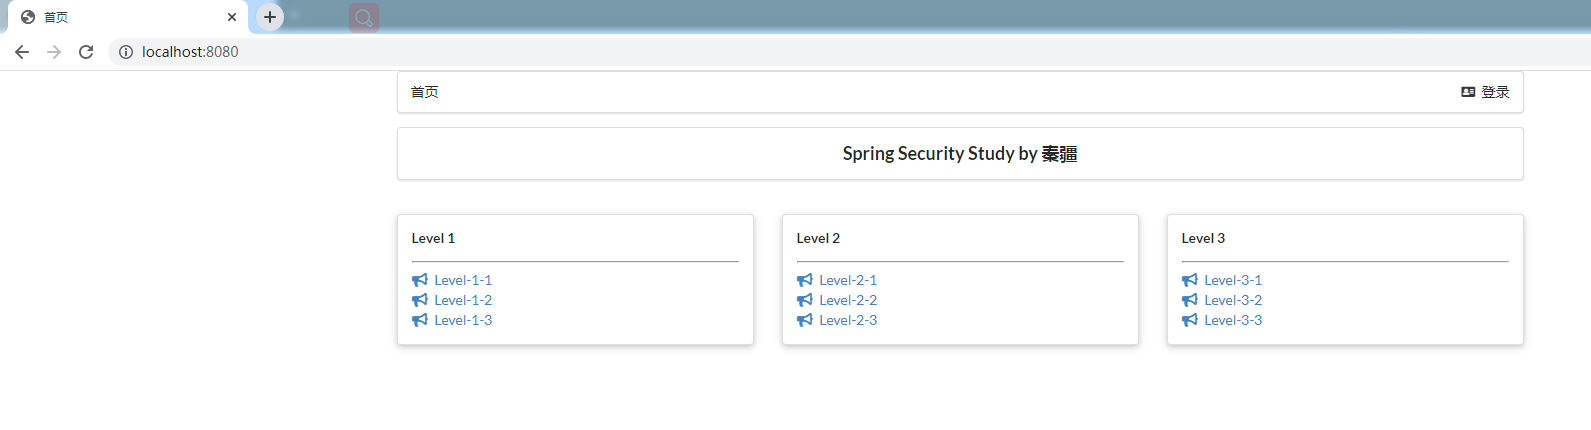This screenshot has width=1591, height=430.
Task: Click the megaphone icon beside Level-2-2
Action: (x=805, y=300)
